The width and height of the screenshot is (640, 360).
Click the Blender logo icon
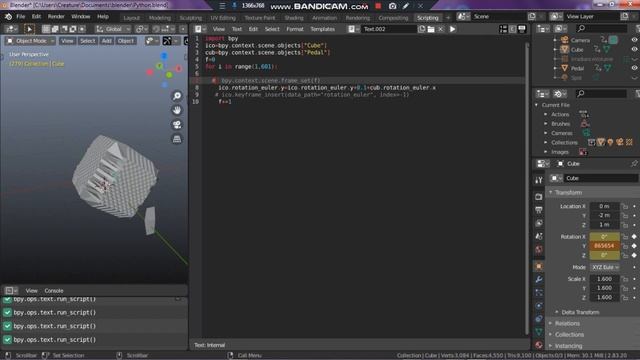(8, 17)
